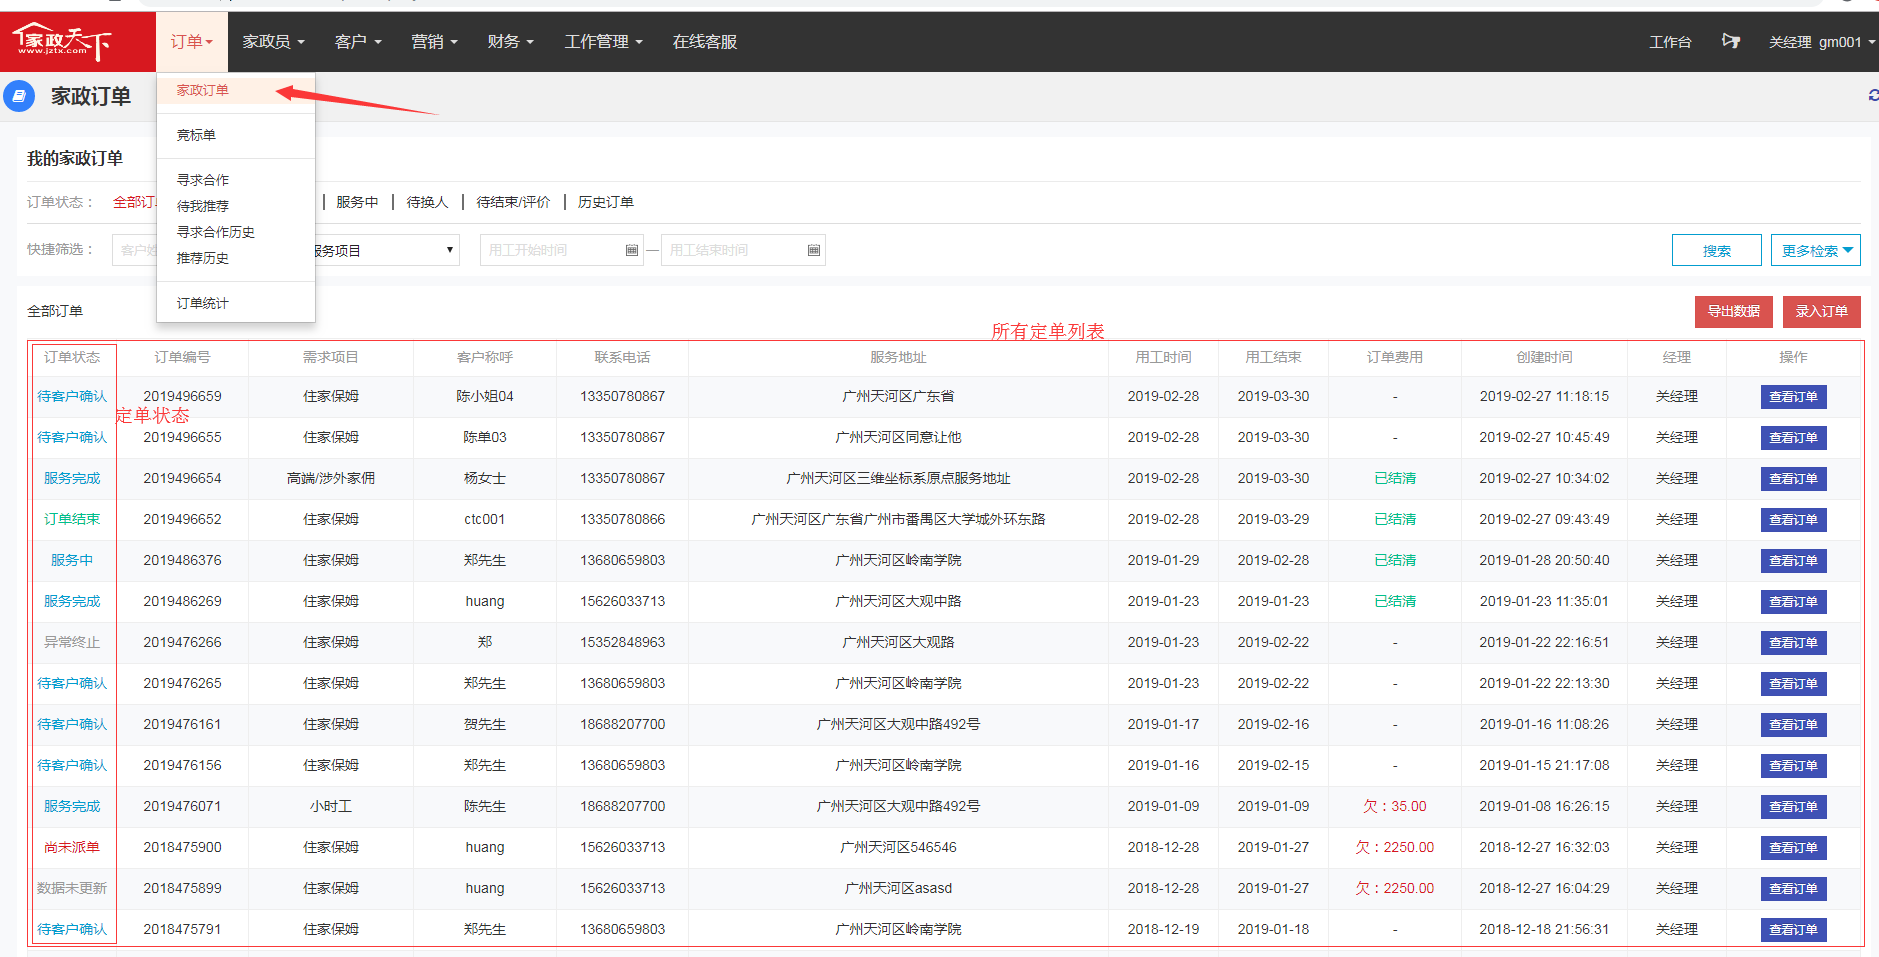Screen dimensions: 1879x957
Task: Click 查看订单 for order 2019496655
Action: (1793, 438)
